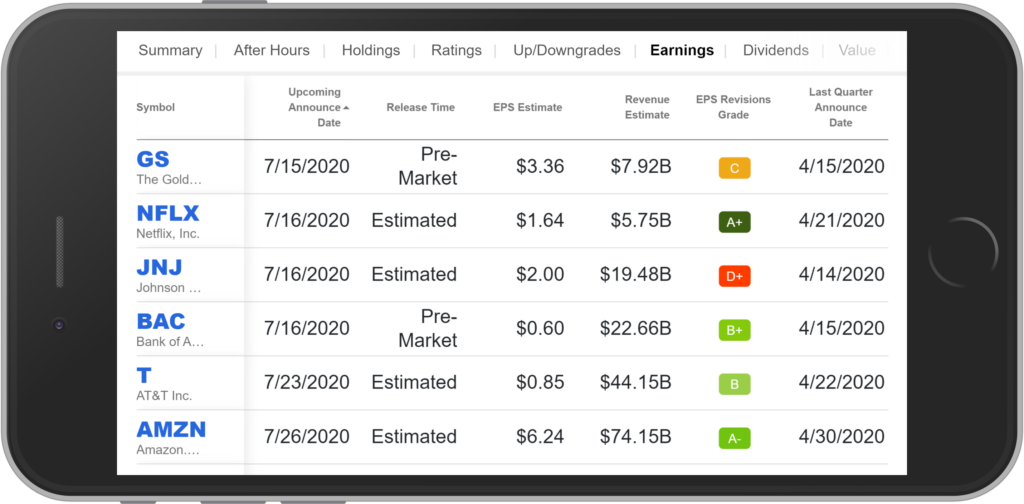Click the red D+ grade badge

point(735,276)
